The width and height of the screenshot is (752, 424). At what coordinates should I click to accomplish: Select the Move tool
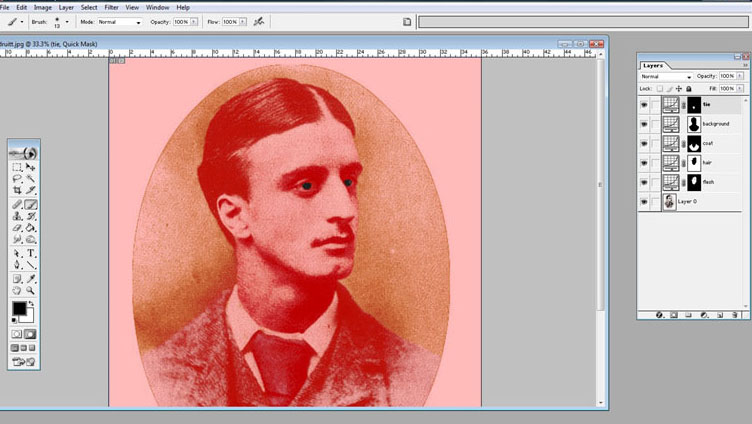[31, 167]
